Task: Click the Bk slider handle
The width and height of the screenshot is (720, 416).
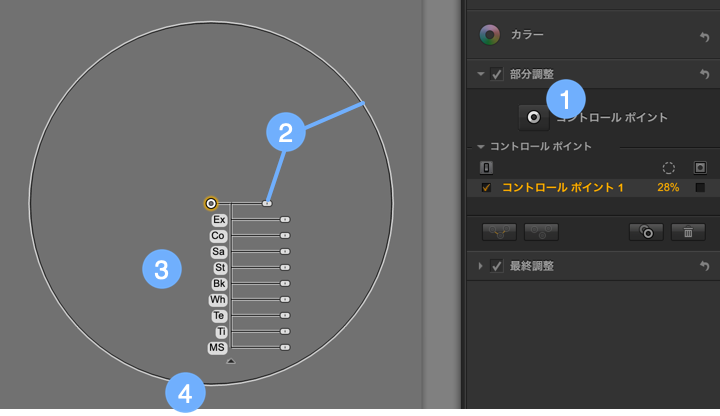Action: (x=285, y=284)
